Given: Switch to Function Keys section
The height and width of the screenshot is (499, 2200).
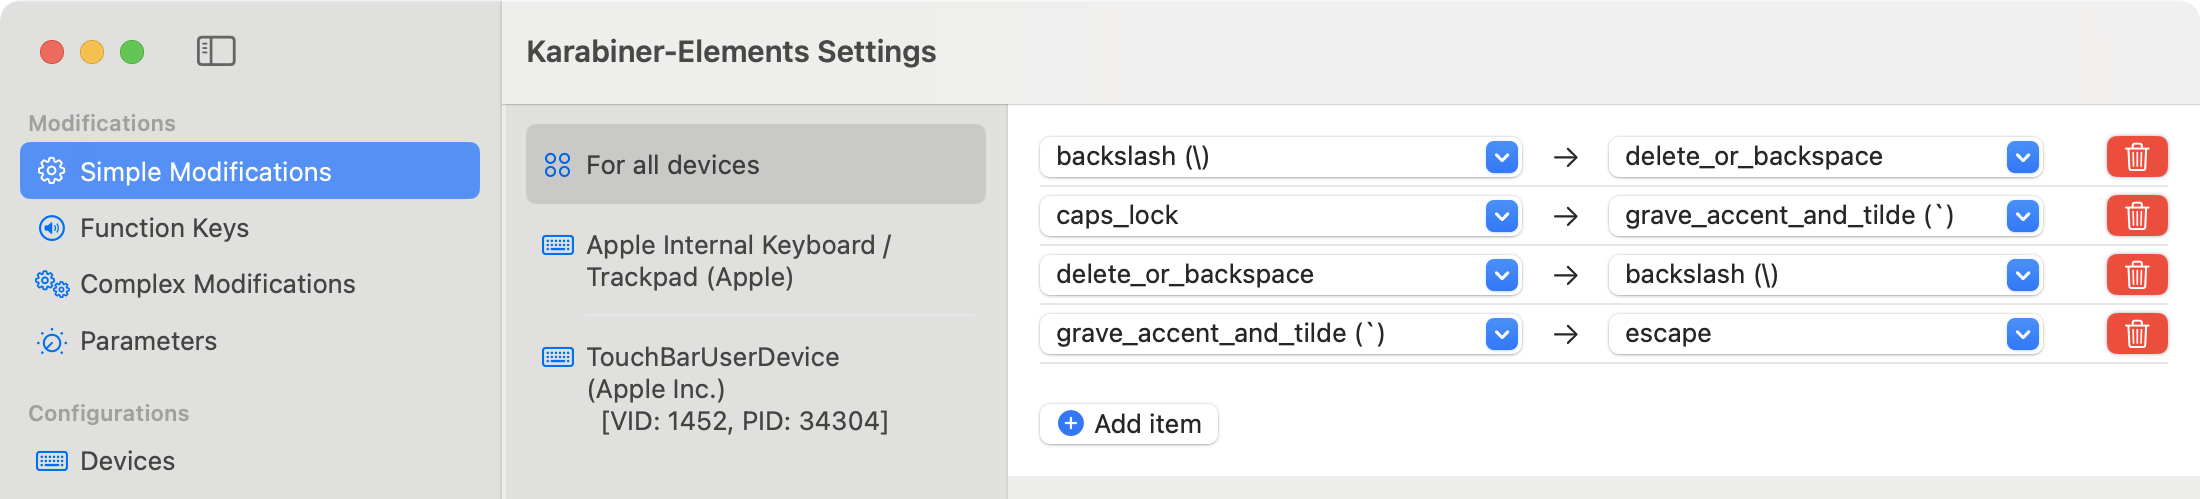Looking at the screenshot, I should point(164,228).
